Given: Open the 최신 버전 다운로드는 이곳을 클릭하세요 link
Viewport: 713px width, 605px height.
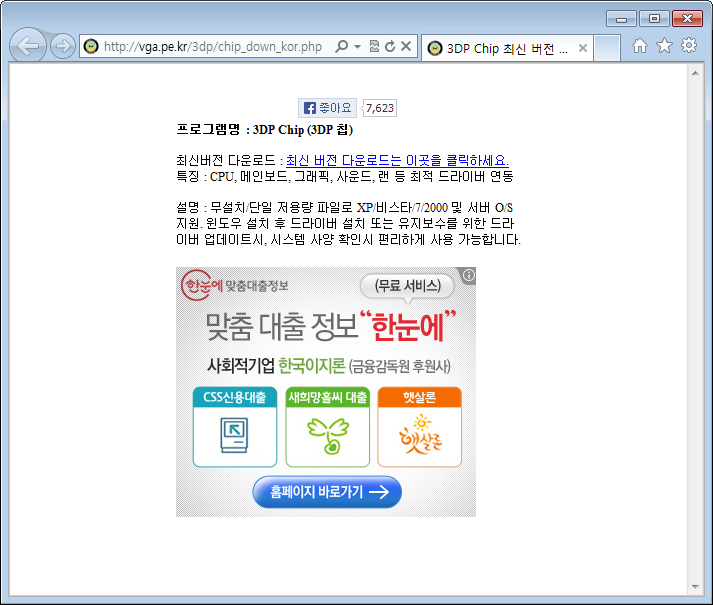Looking at the screenshot, I should click(x=397, y=161).
